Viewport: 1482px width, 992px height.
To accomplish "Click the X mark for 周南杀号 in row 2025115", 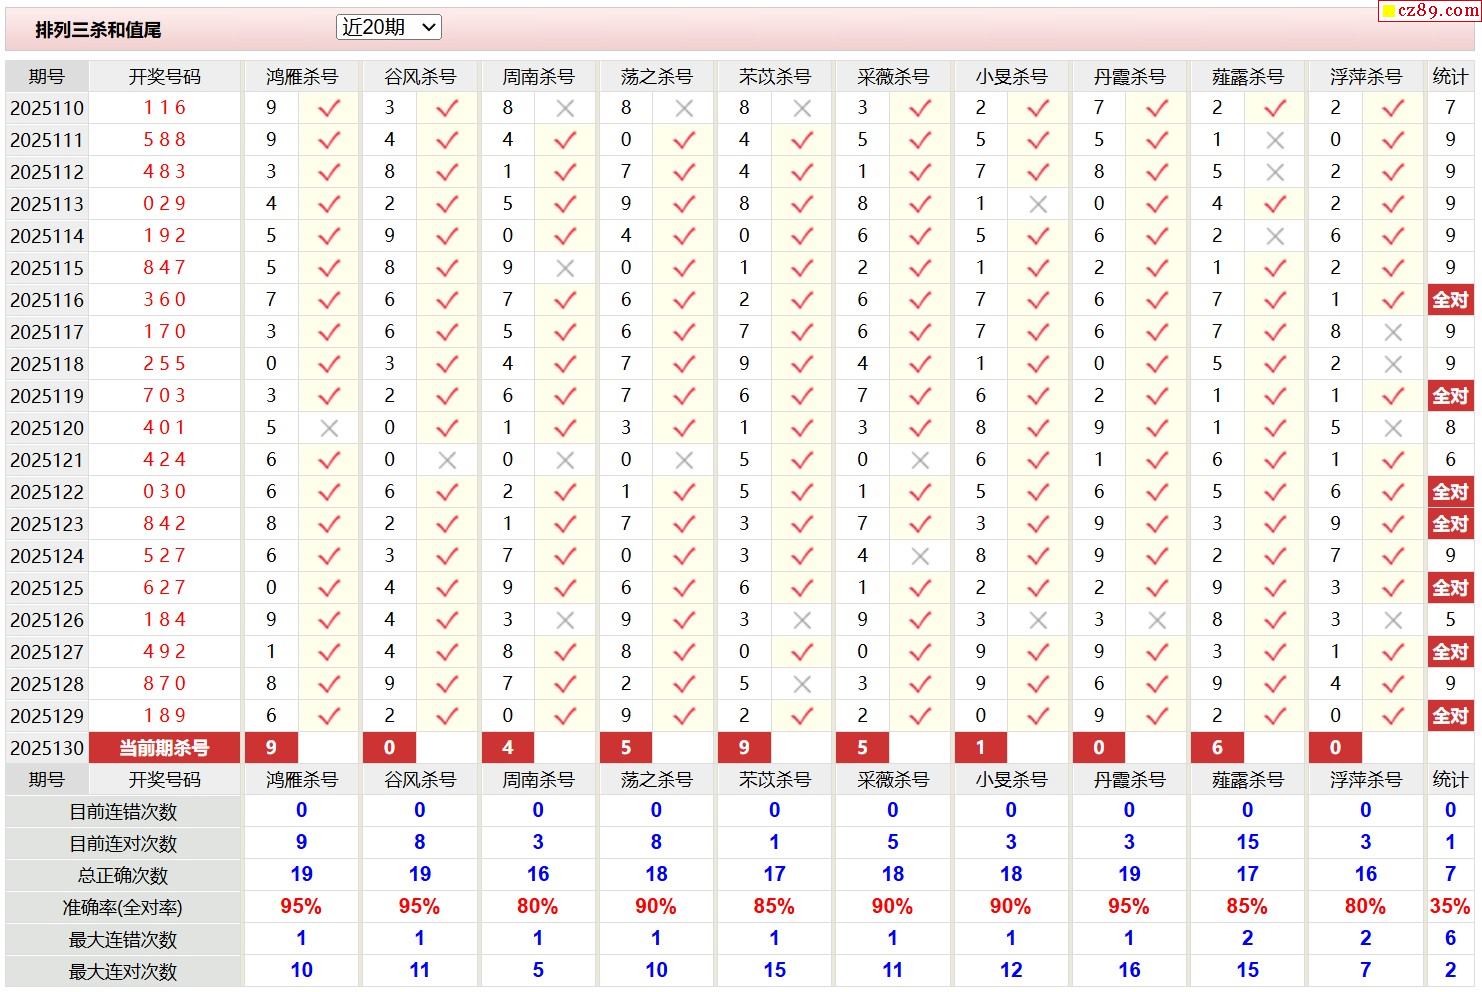I will coord(565,268).
